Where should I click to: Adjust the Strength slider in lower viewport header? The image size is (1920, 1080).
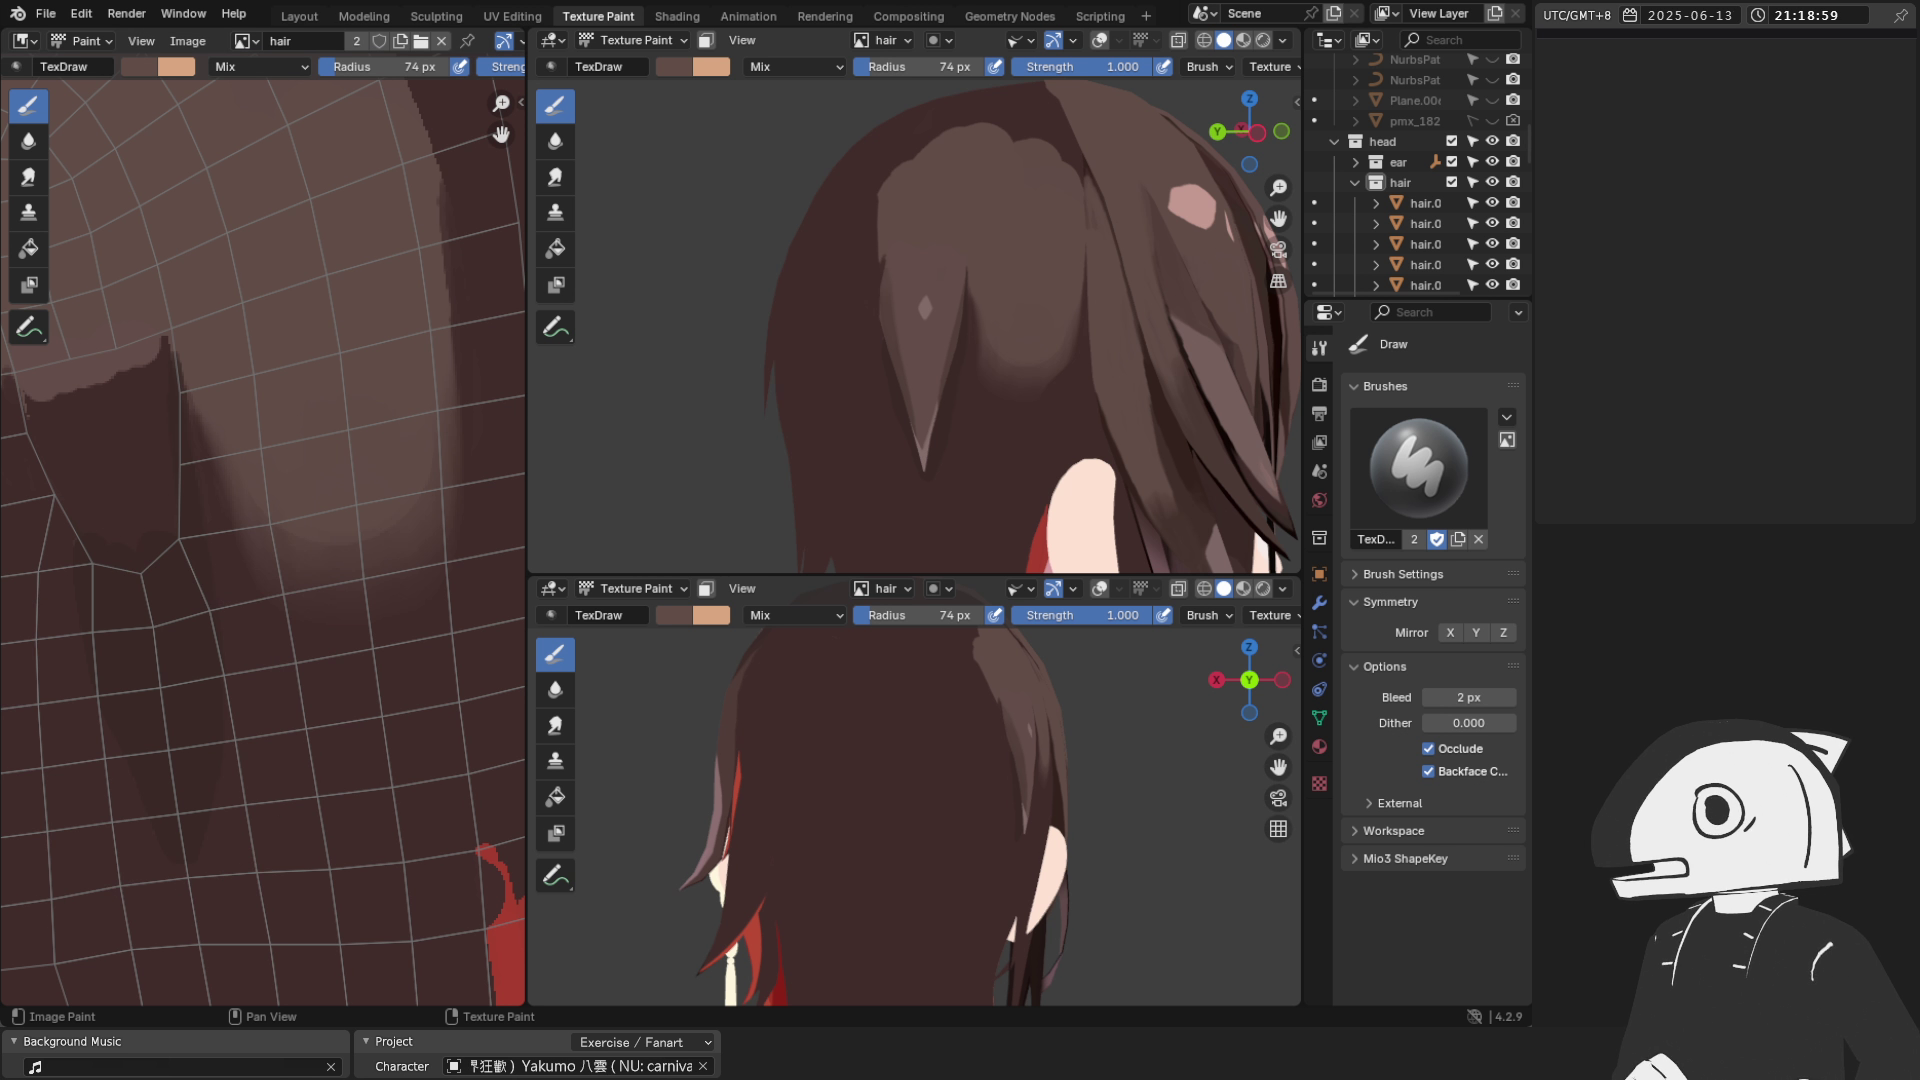[1081, 616]
